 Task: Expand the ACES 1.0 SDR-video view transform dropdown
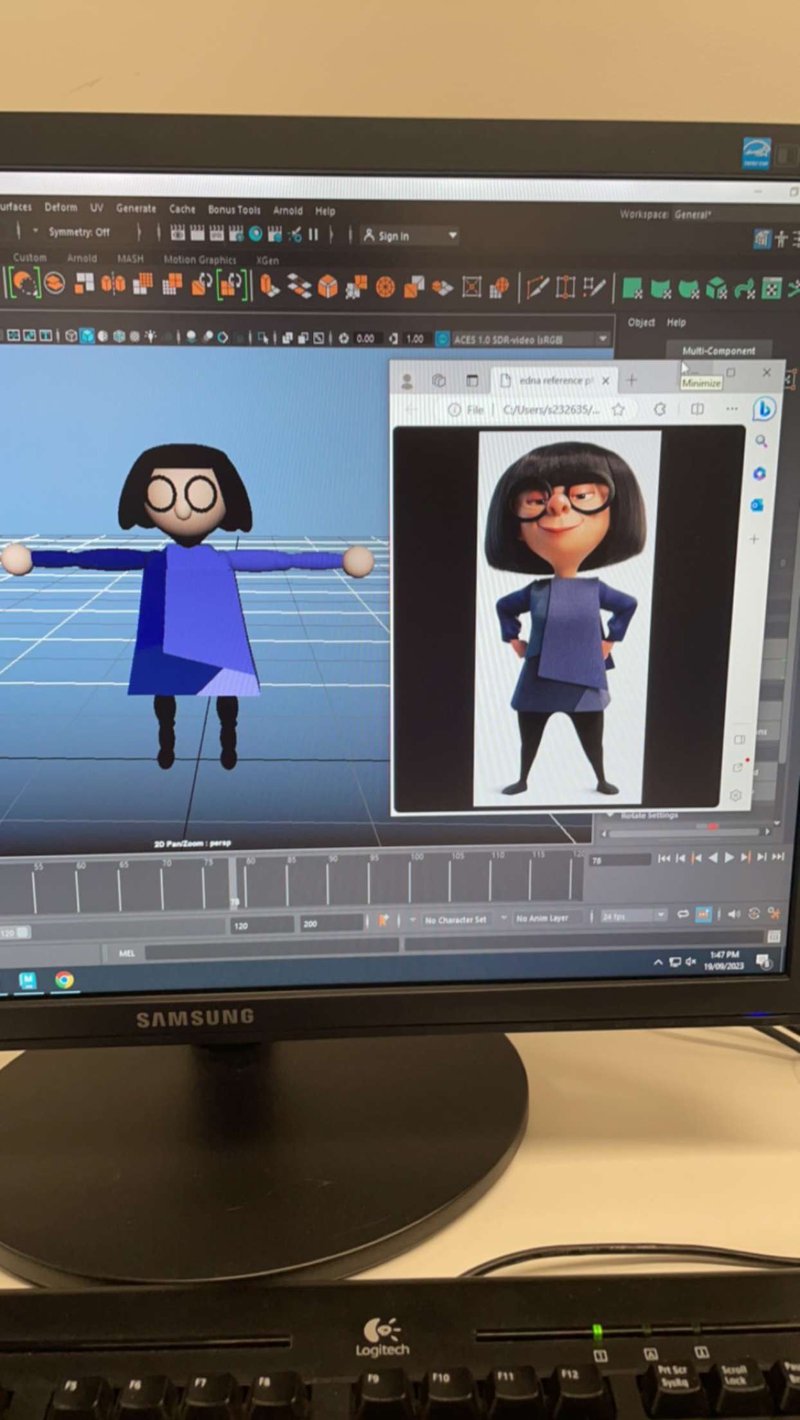603,340
